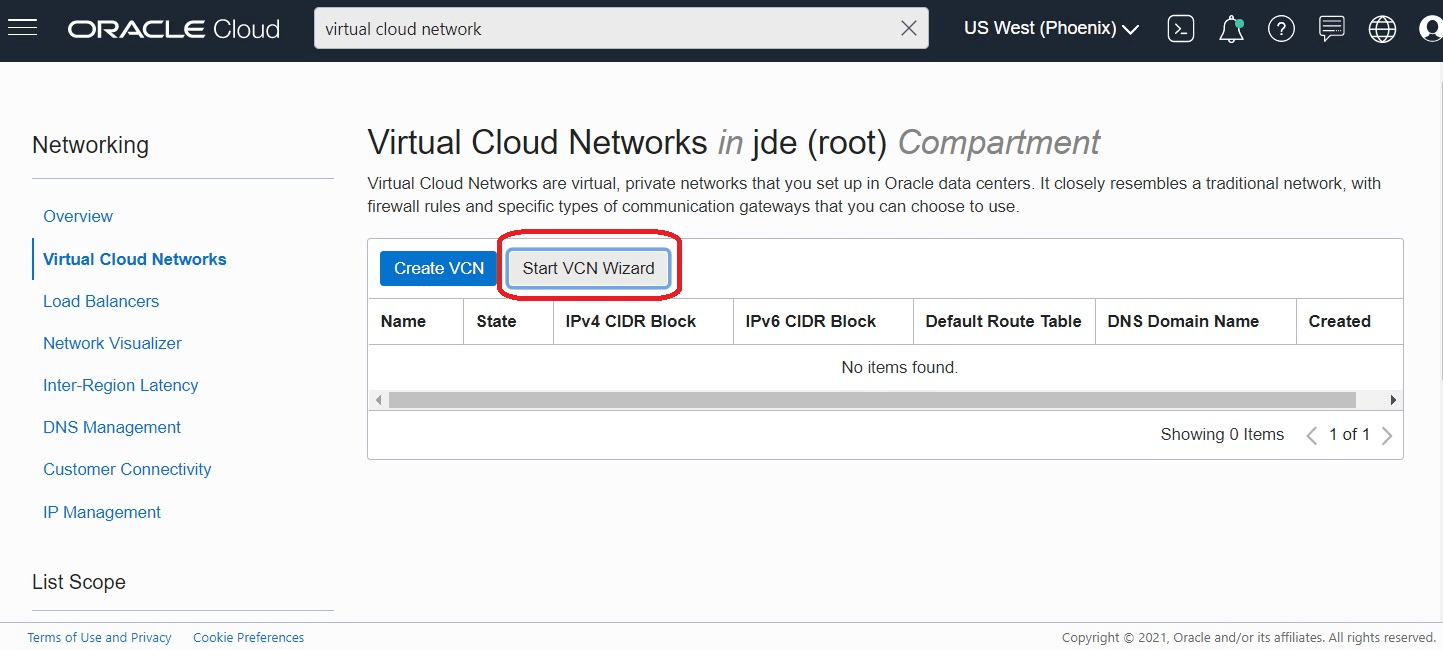
Task: Open the Help question mark menu
Action: click(x=1281, y=29)
